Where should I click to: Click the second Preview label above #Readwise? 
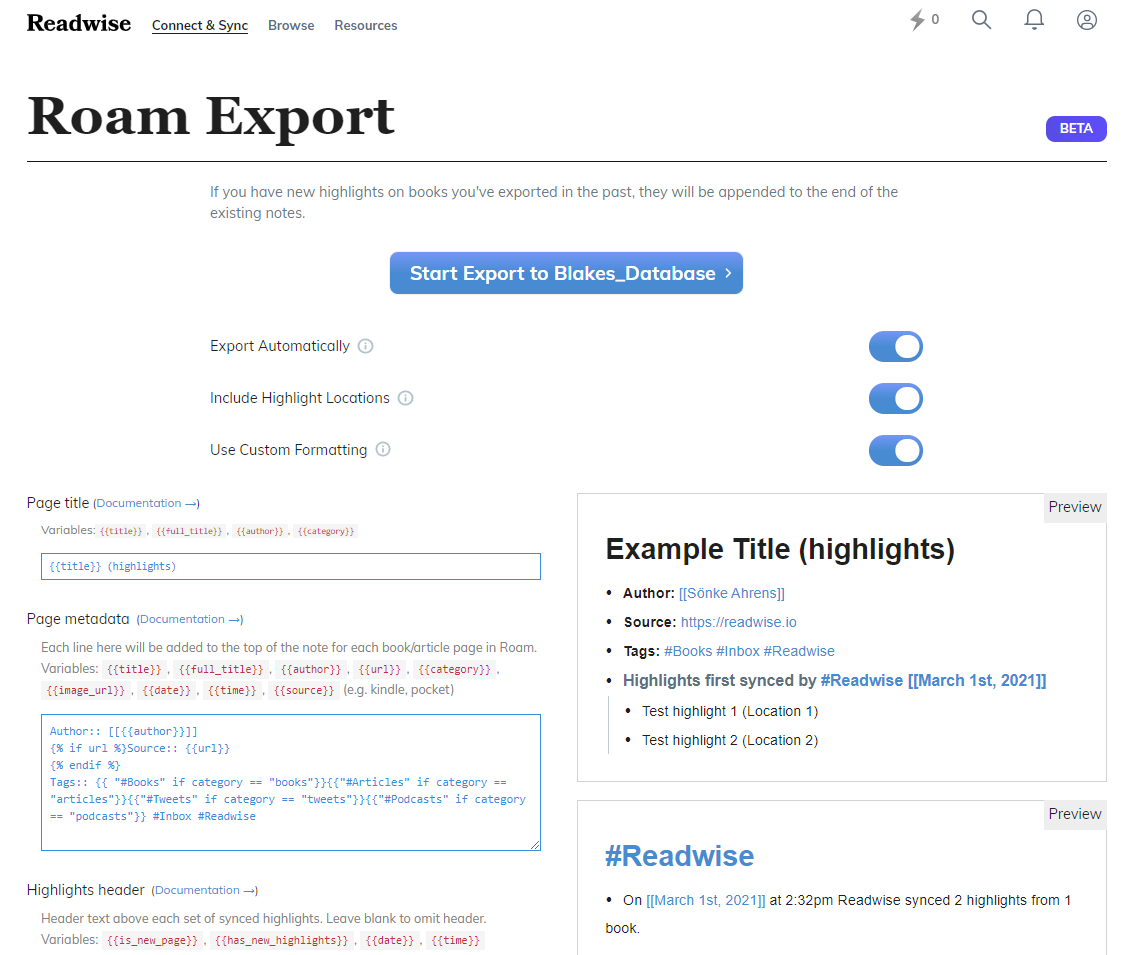[1074, 814]
